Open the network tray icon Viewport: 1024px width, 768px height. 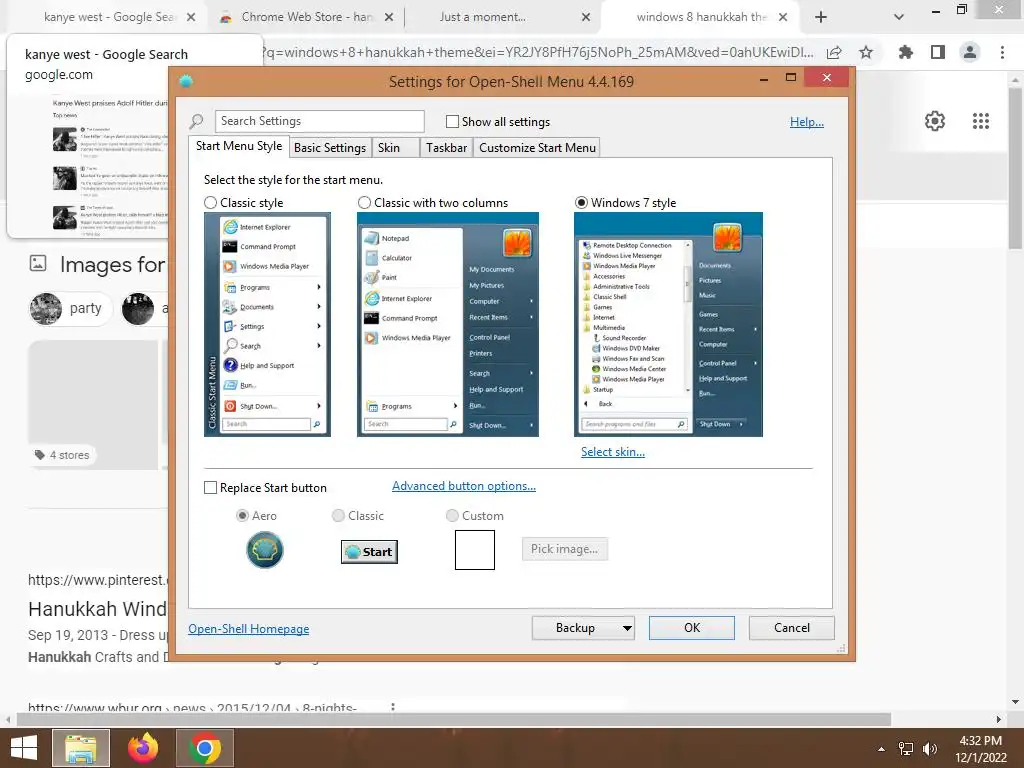[x=906, y=749]
